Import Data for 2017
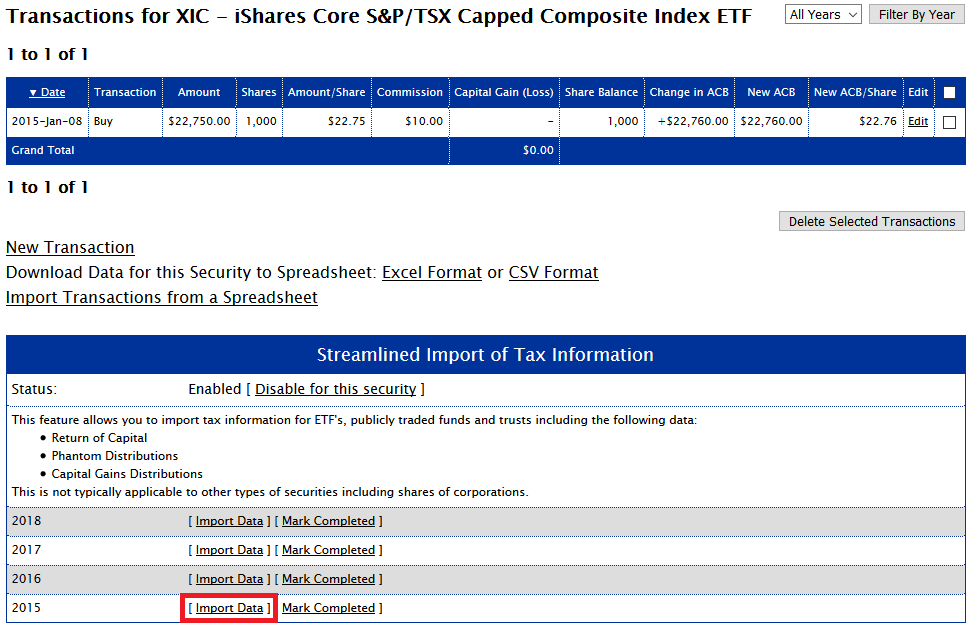Screen dimensions: 973x631 [230, 550]
